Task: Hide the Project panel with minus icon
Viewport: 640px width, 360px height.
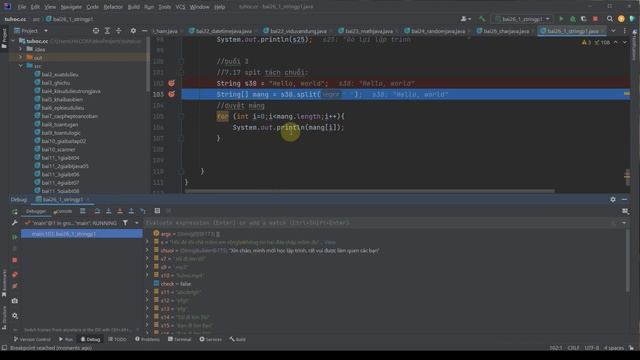Action: tap(144, 31)
